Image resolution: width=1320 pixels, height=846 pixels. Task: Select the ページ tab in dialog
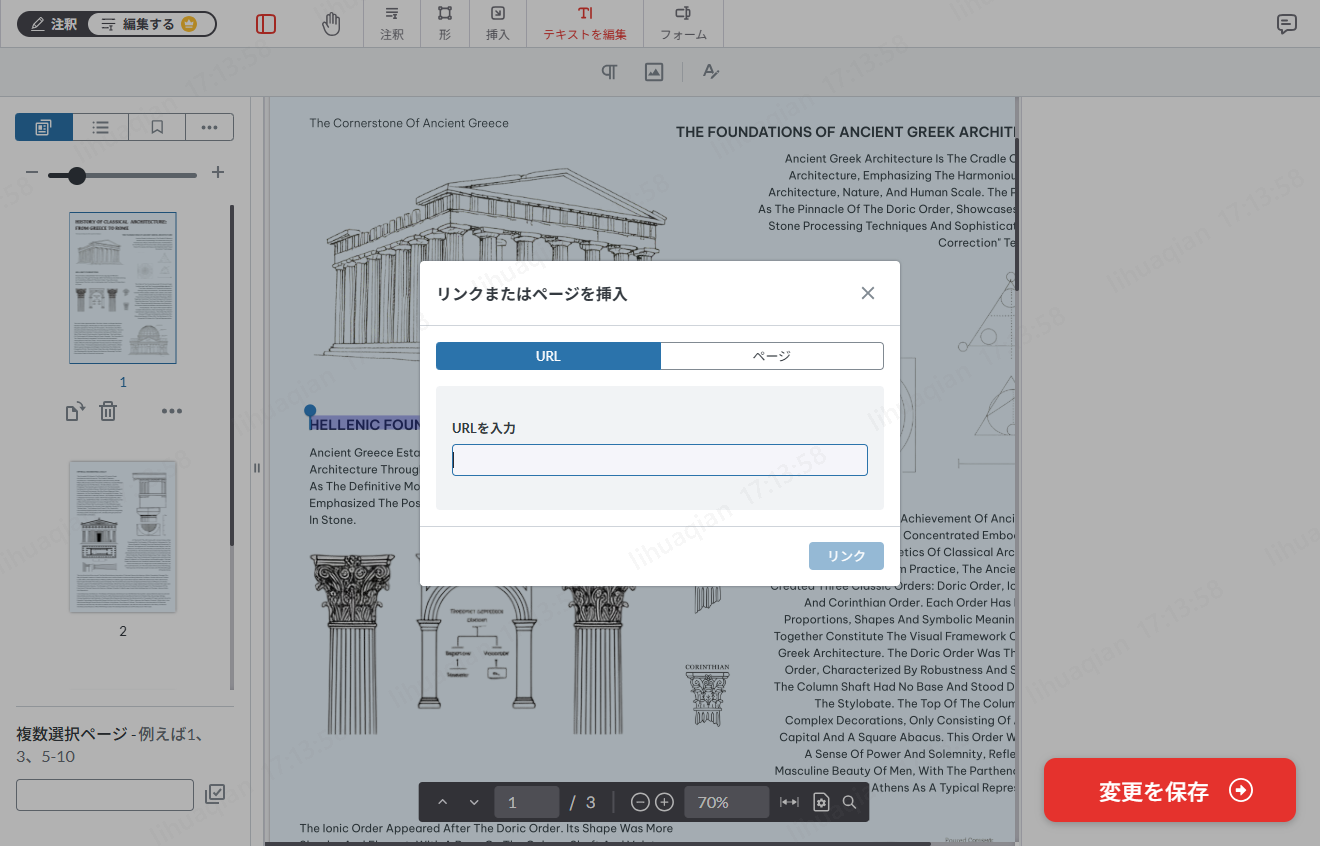pos(772,356)
